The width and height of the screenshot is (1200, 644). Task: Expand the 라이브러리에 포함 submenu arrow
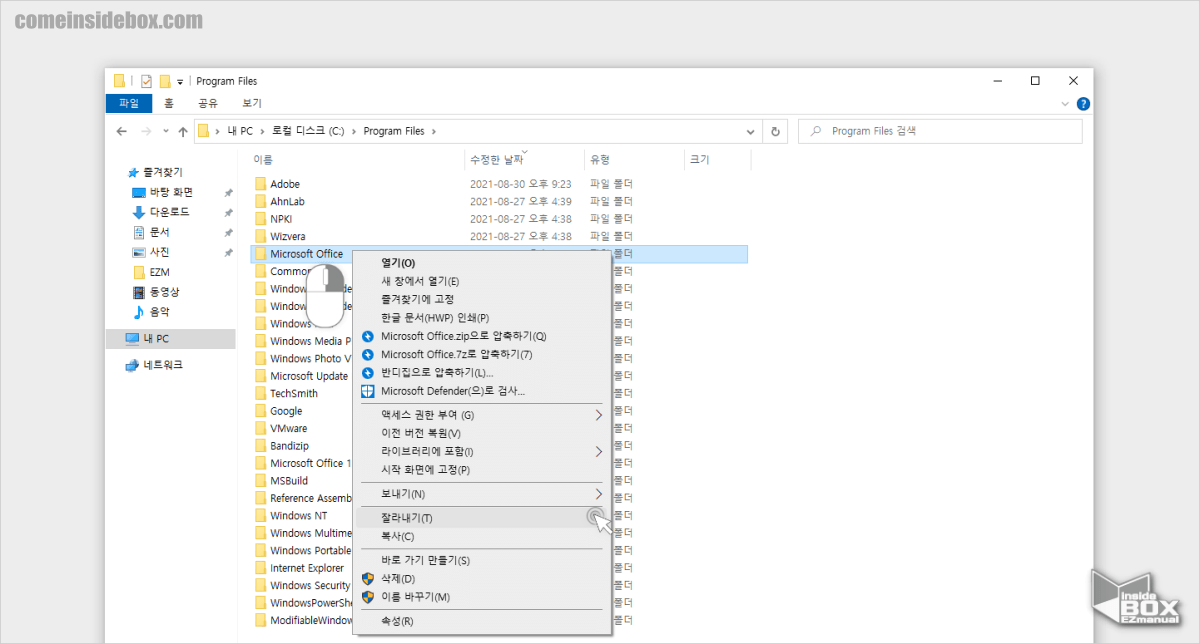point(599,451)
